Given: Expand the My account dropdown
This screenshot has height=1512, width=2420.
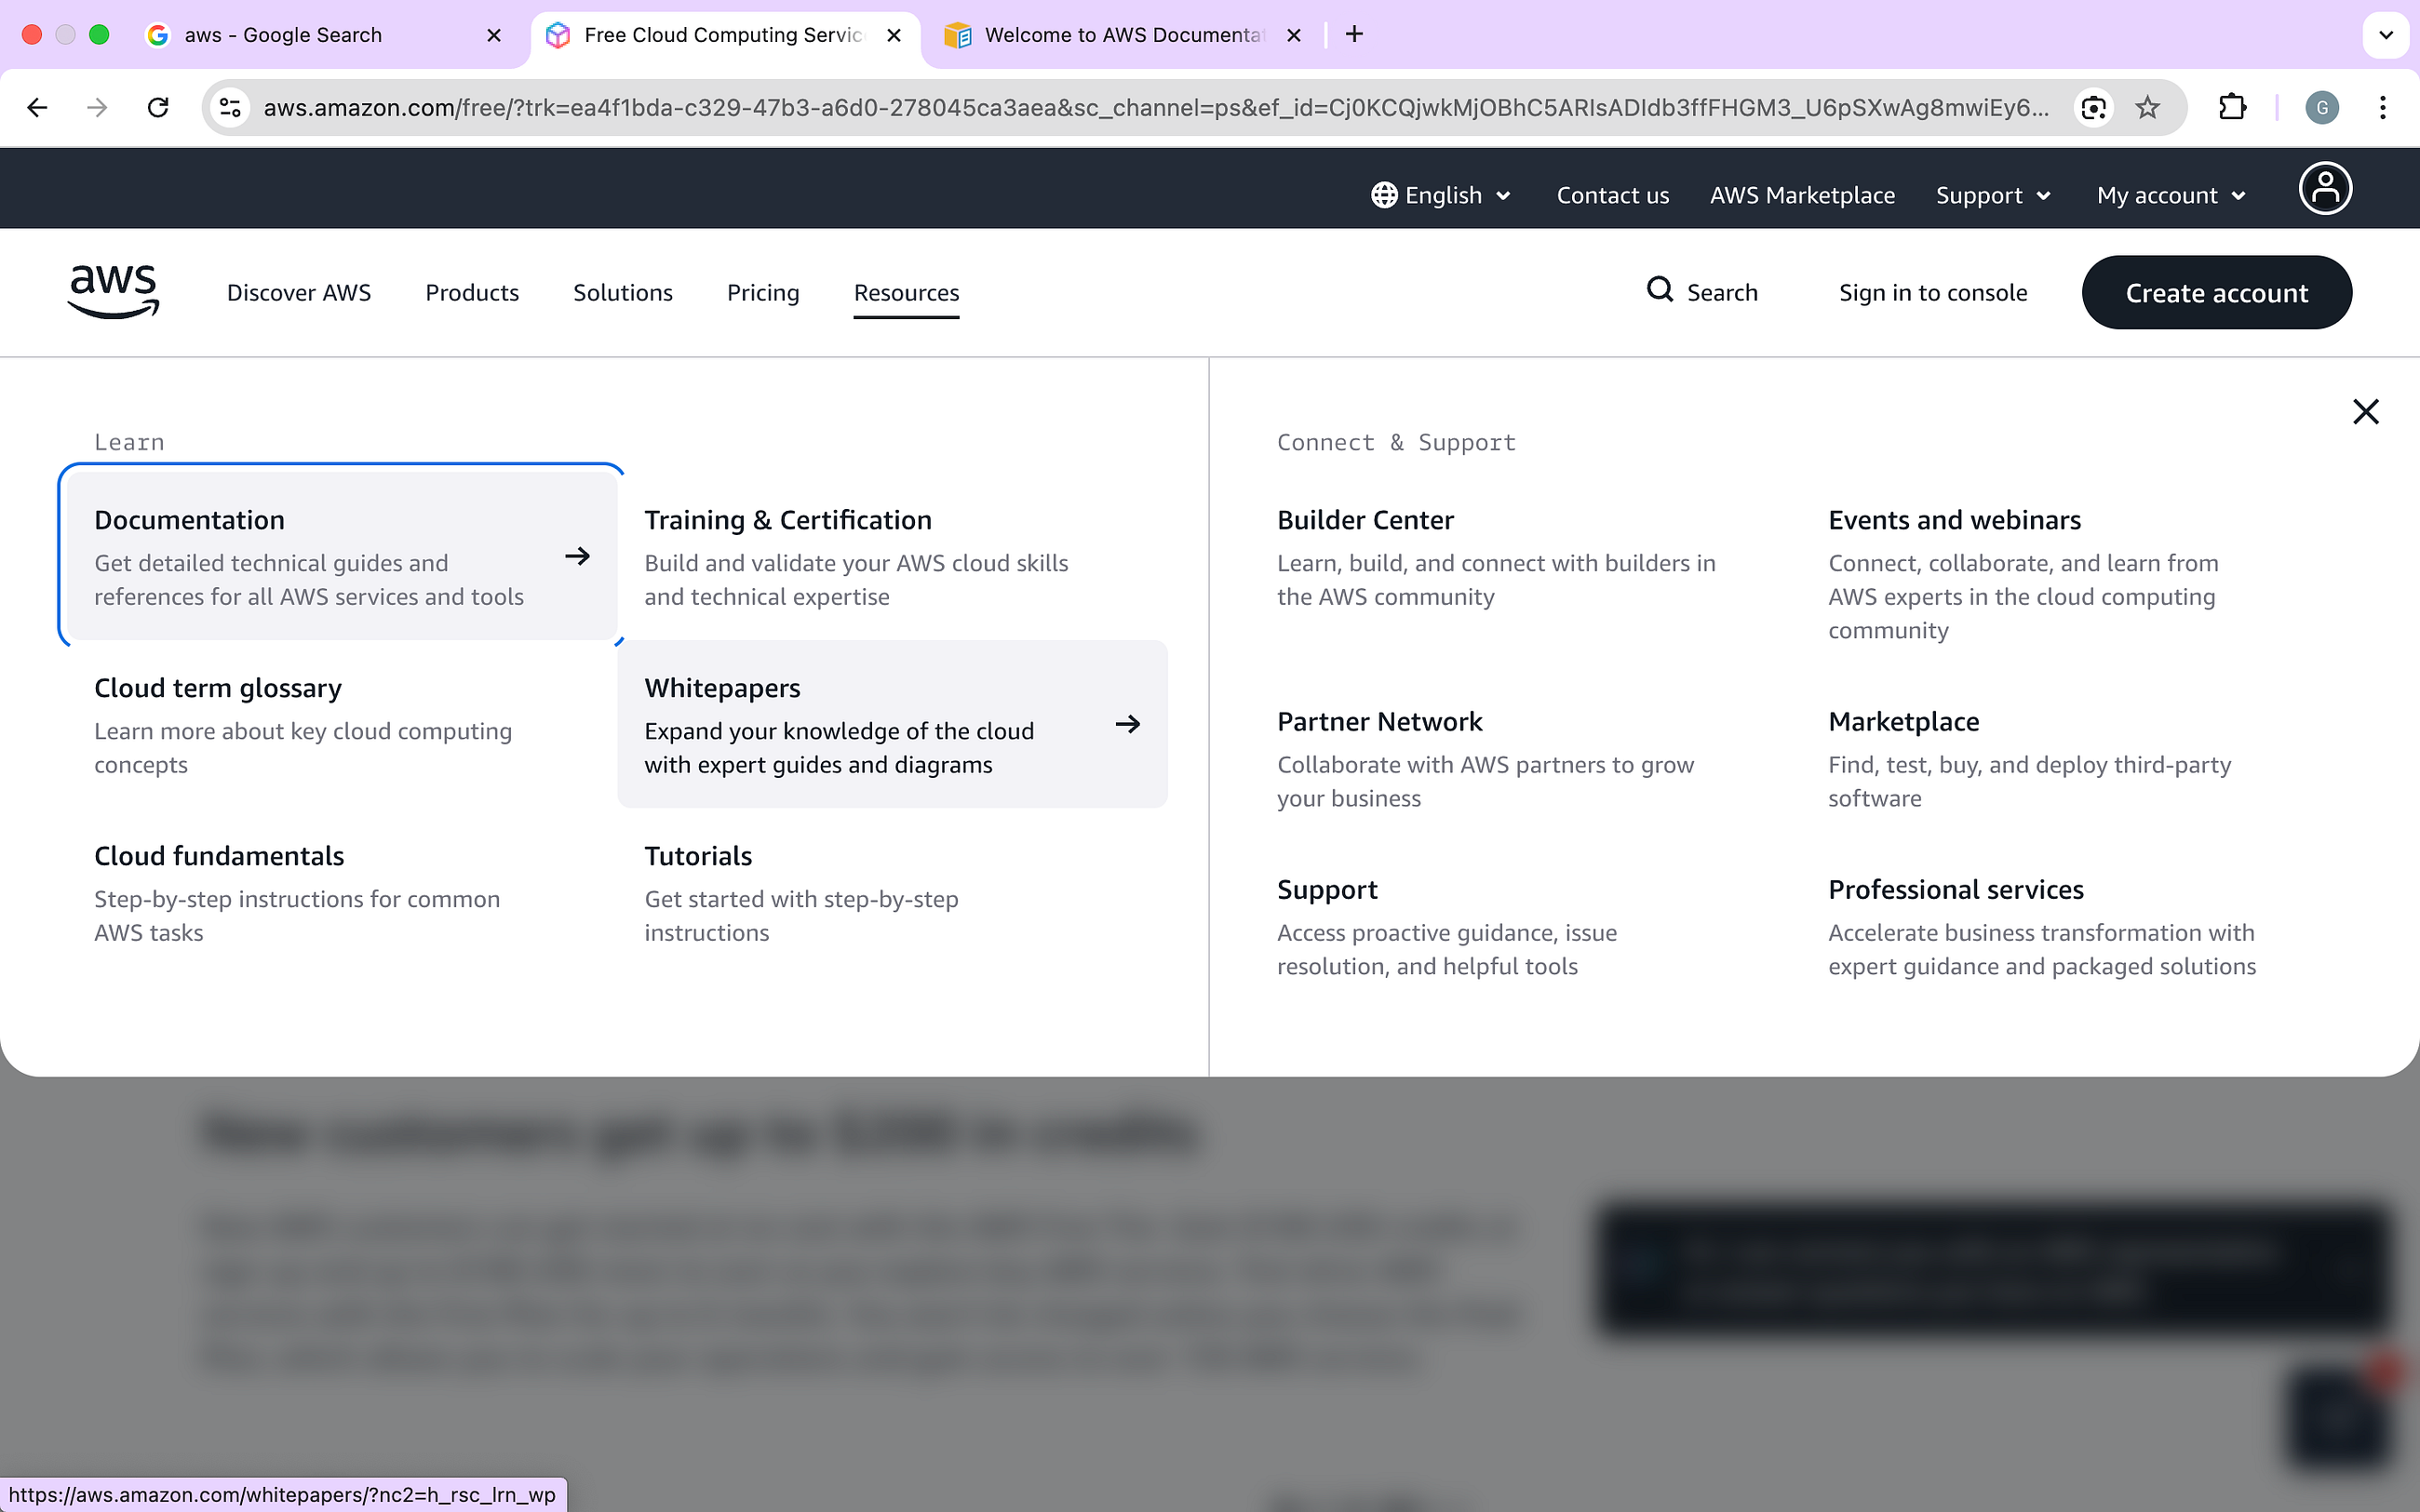Looking at the screenshot, I should 2171,195.
